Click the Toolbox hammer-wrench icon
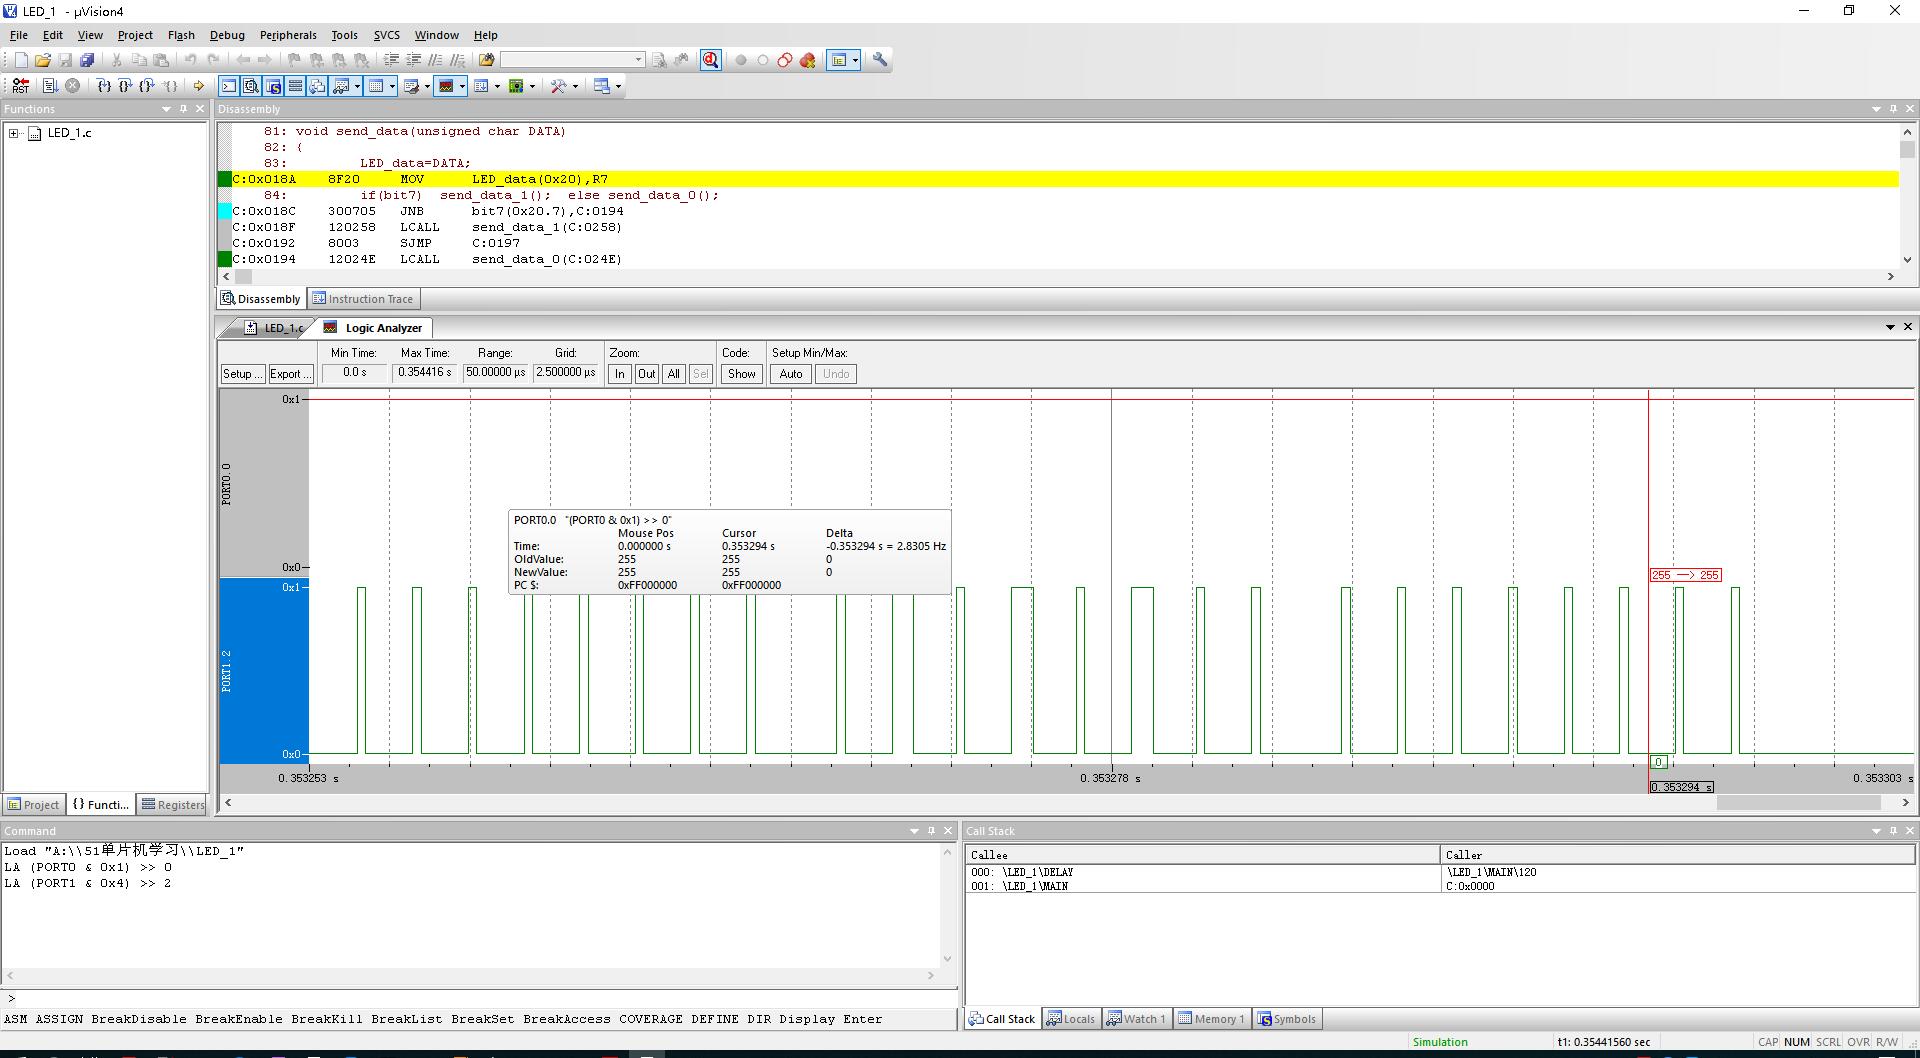Viewport: 1920px width, 1058px height. 558,86
